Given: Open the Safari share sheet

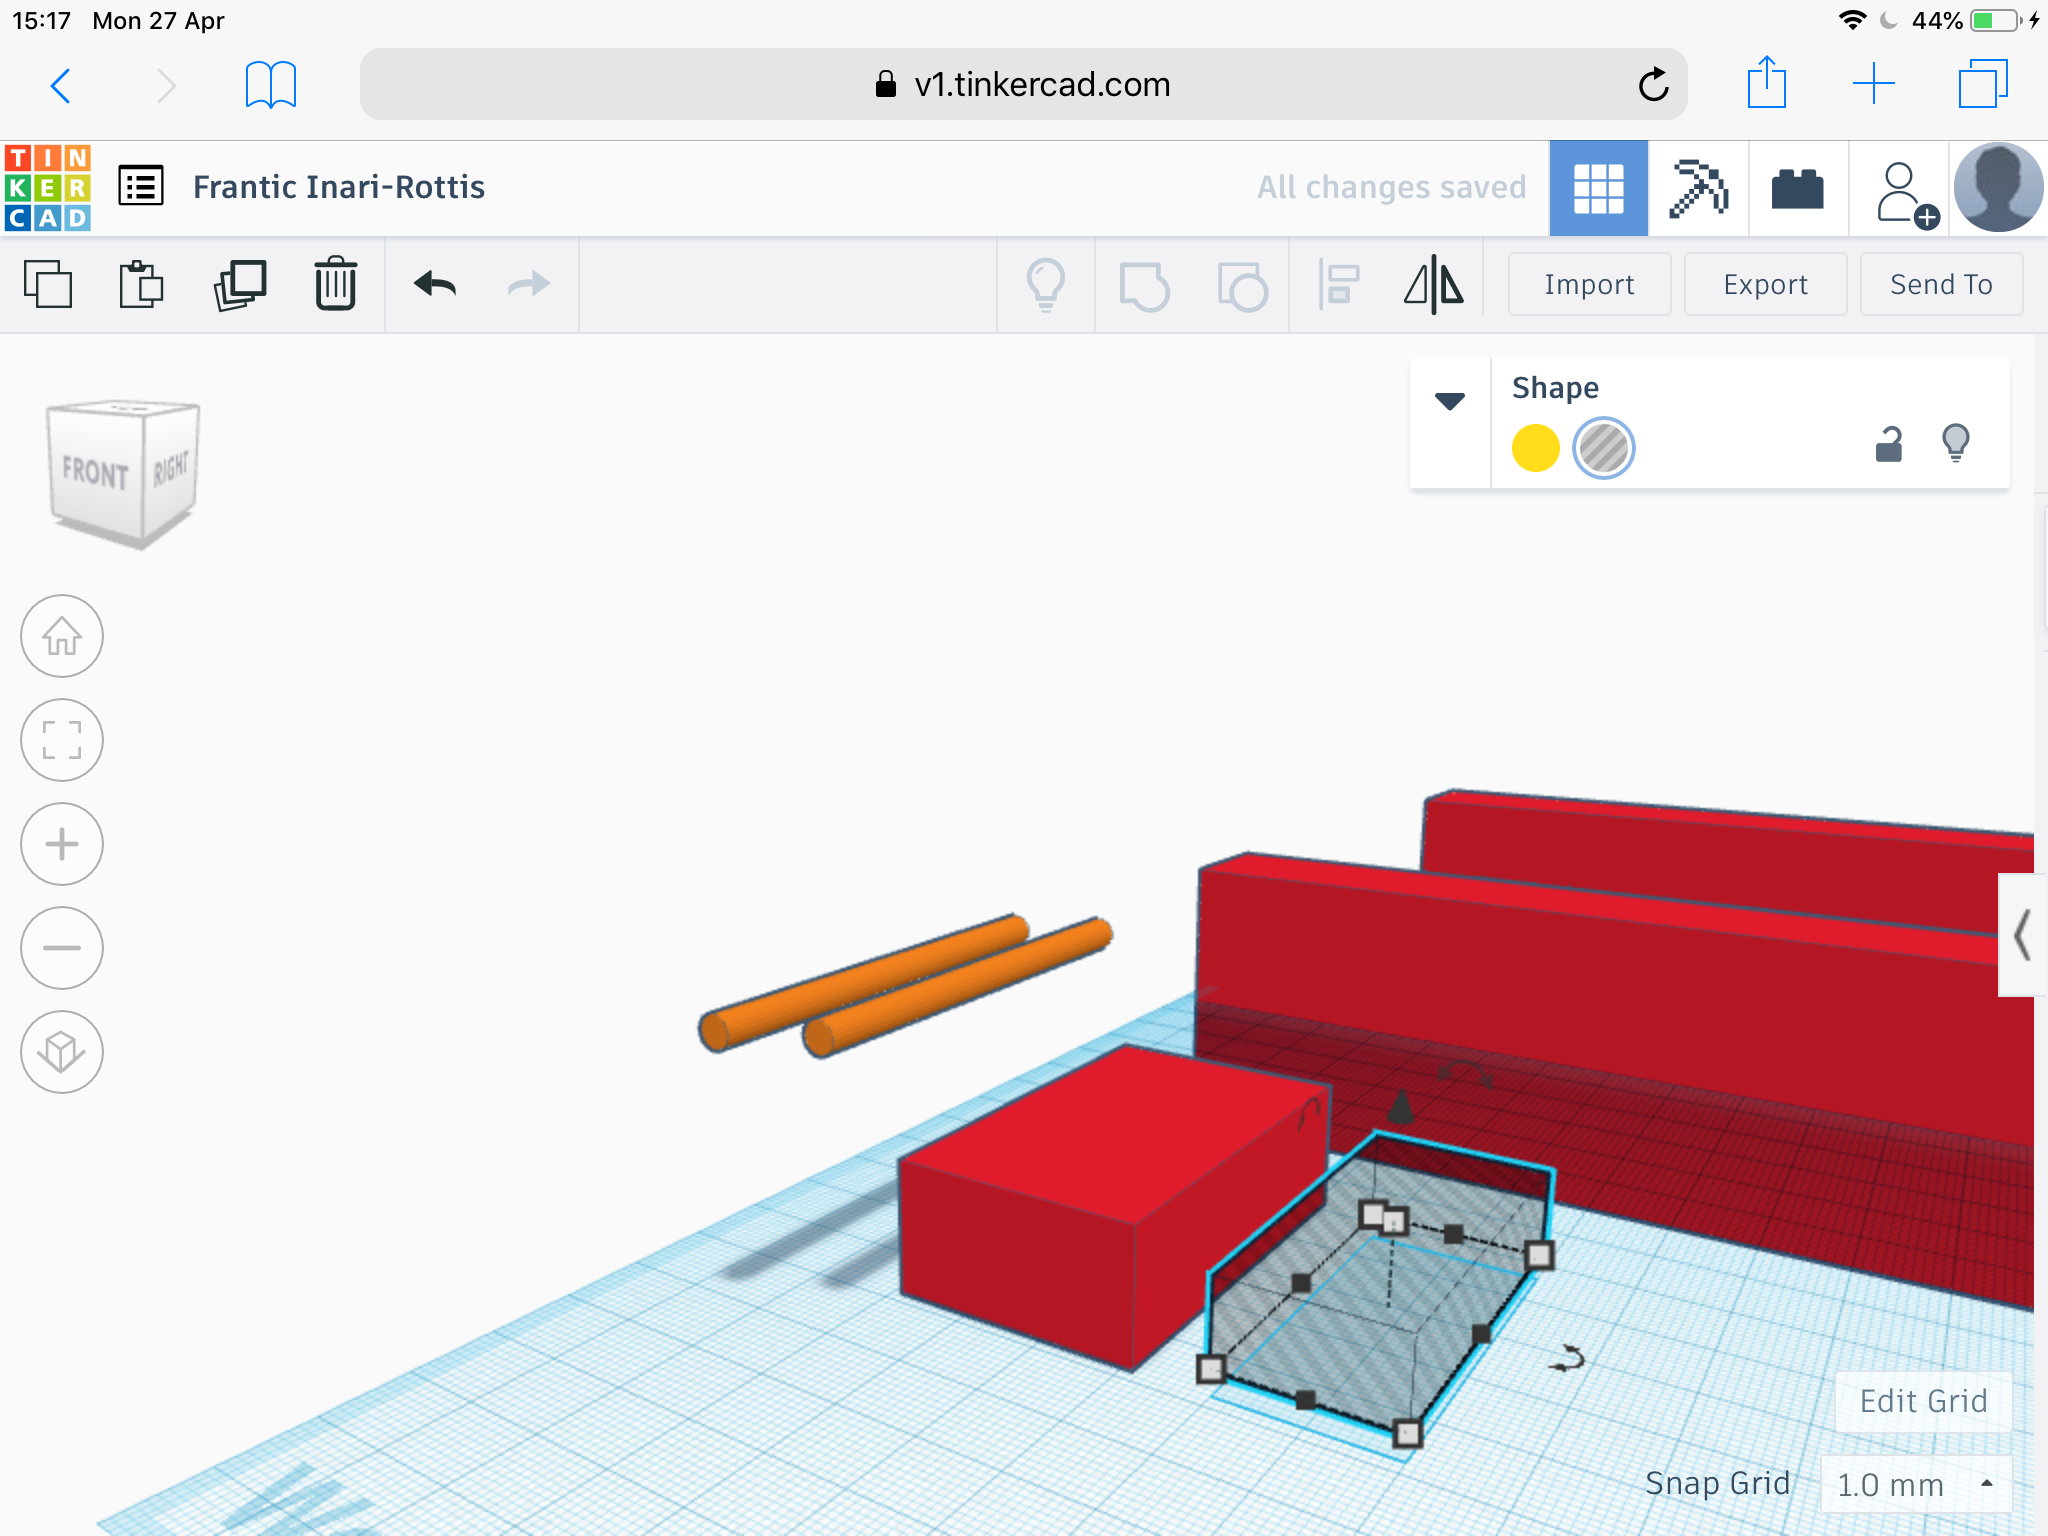Looking at the screenshot, I should pyautogui.click(x=1767, y=82).
